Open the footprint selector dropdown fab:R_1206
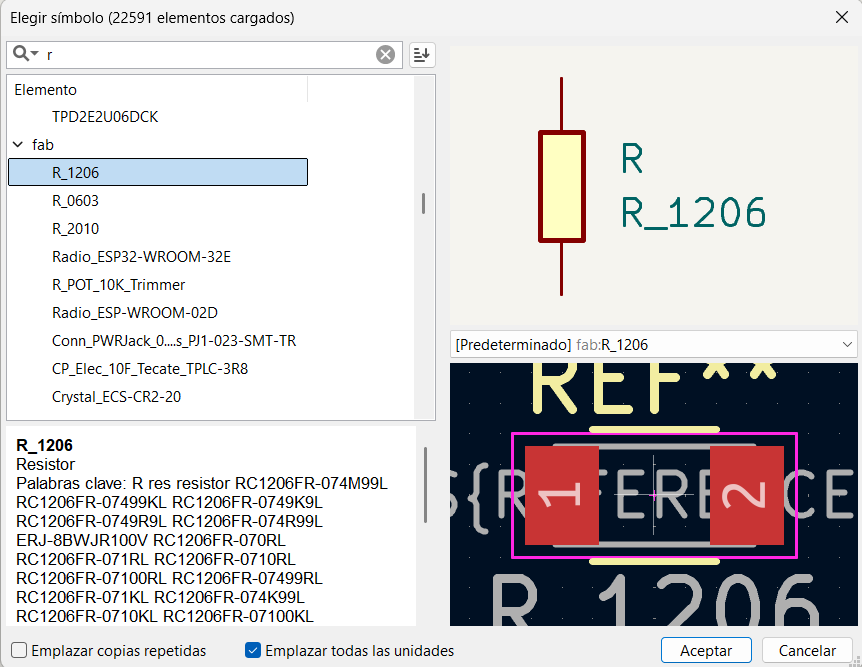 pos(653,345)
